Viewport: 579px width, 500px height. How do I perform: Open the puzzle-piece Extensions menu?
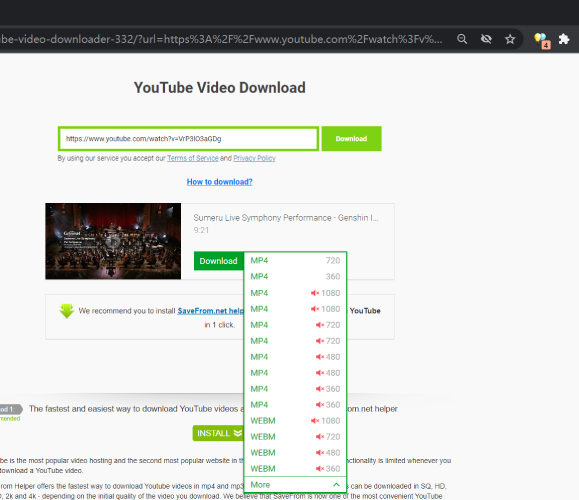(x=564, y=39)
